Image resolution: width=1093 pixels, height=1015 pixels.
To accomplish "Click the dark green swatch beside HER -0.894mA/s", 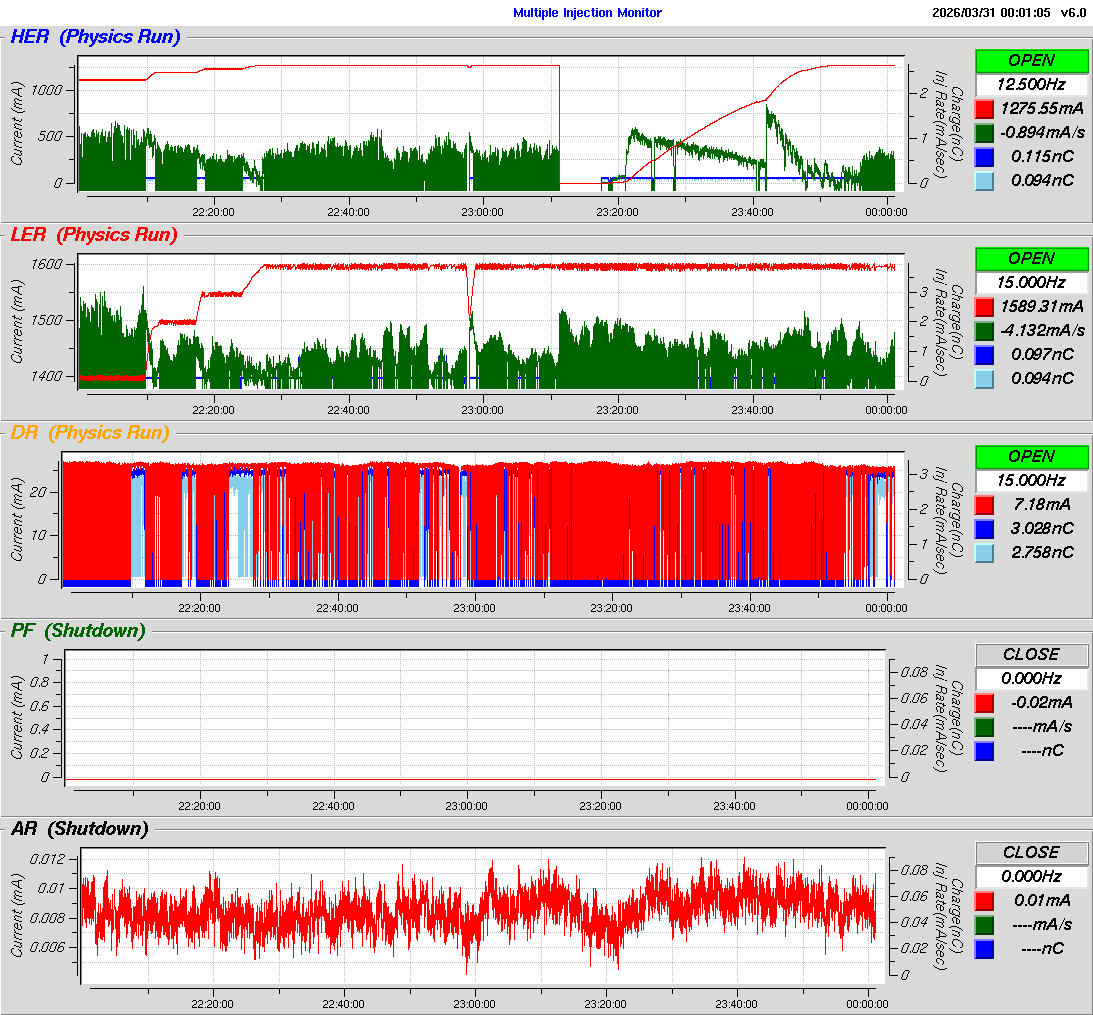I will pyautogui.click(x=985, y=133).
